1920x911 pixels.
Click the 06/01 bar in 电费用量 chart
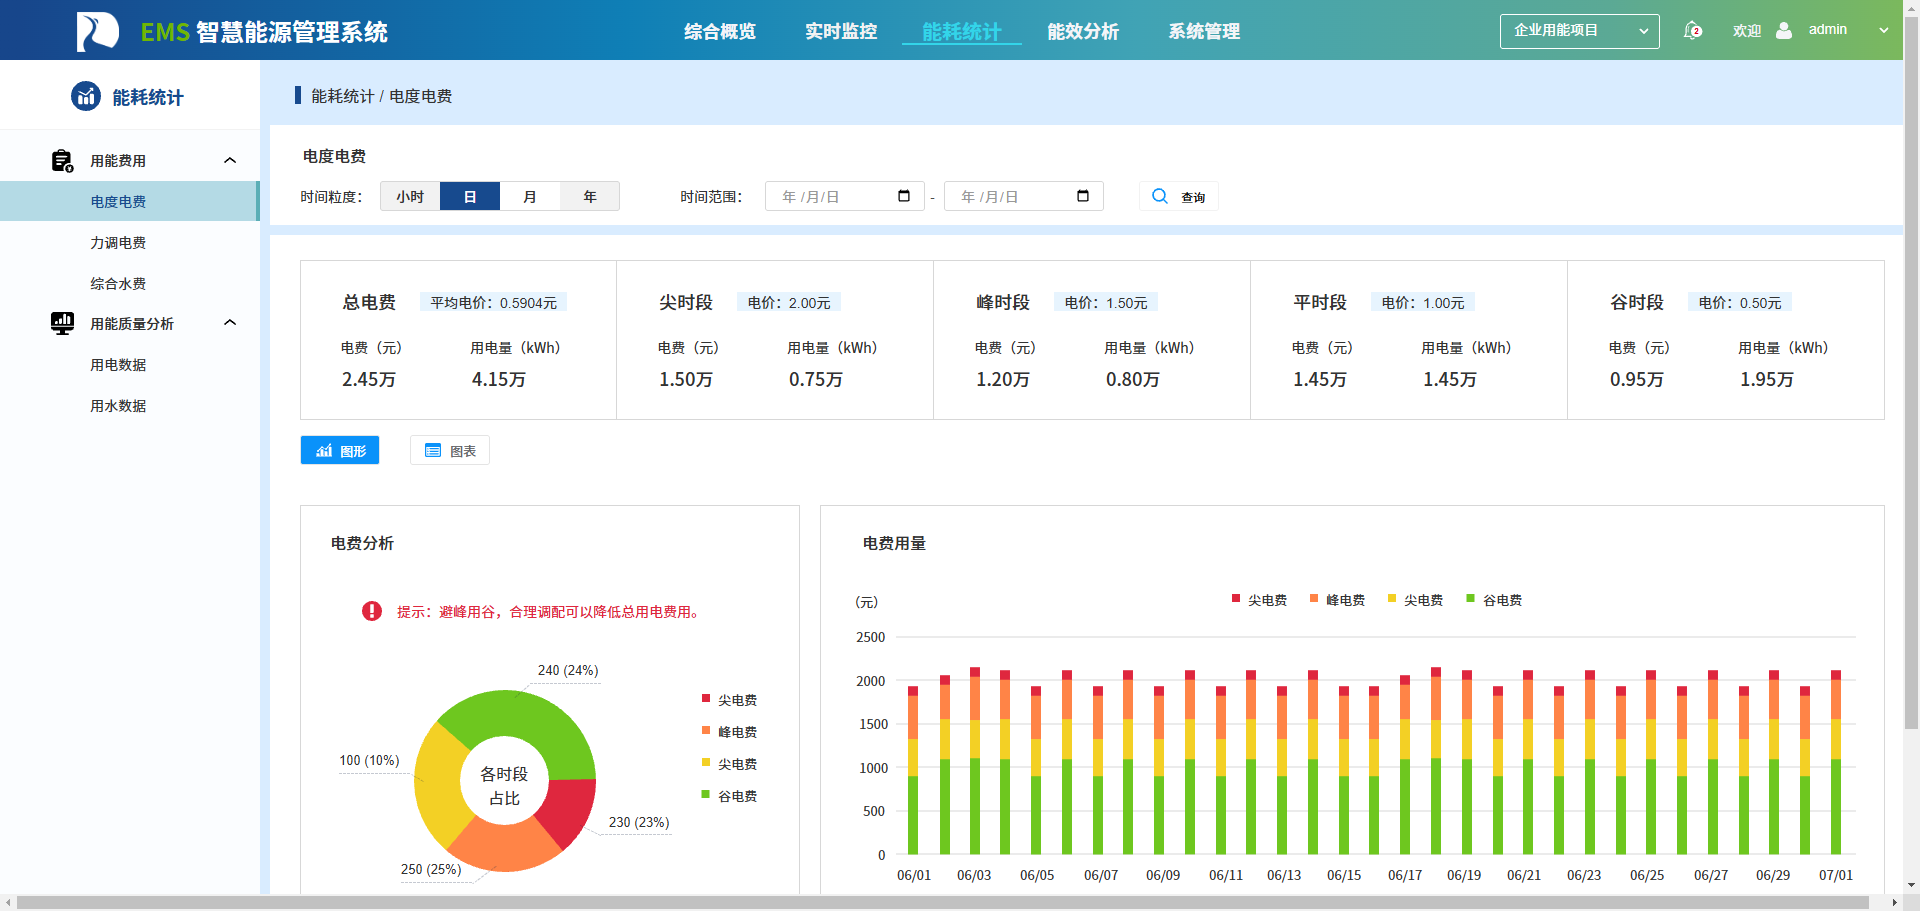coord(913,770)
